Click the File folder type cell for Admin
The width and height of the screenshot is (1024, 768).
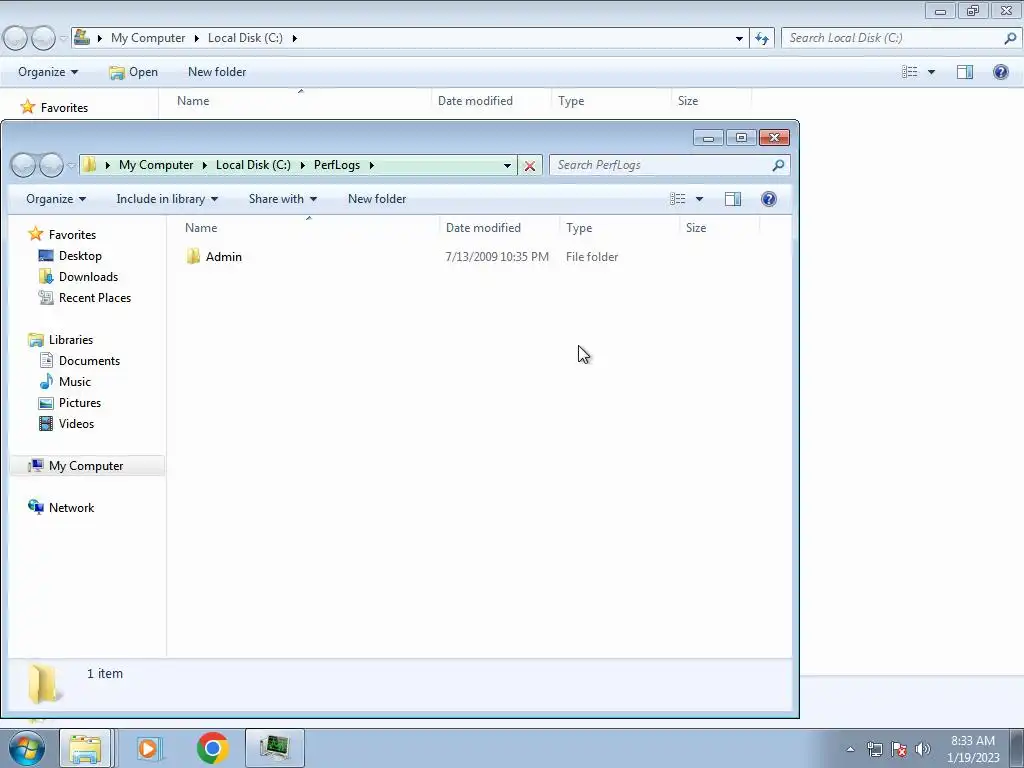pyautogui.click(x=592, y=257)
